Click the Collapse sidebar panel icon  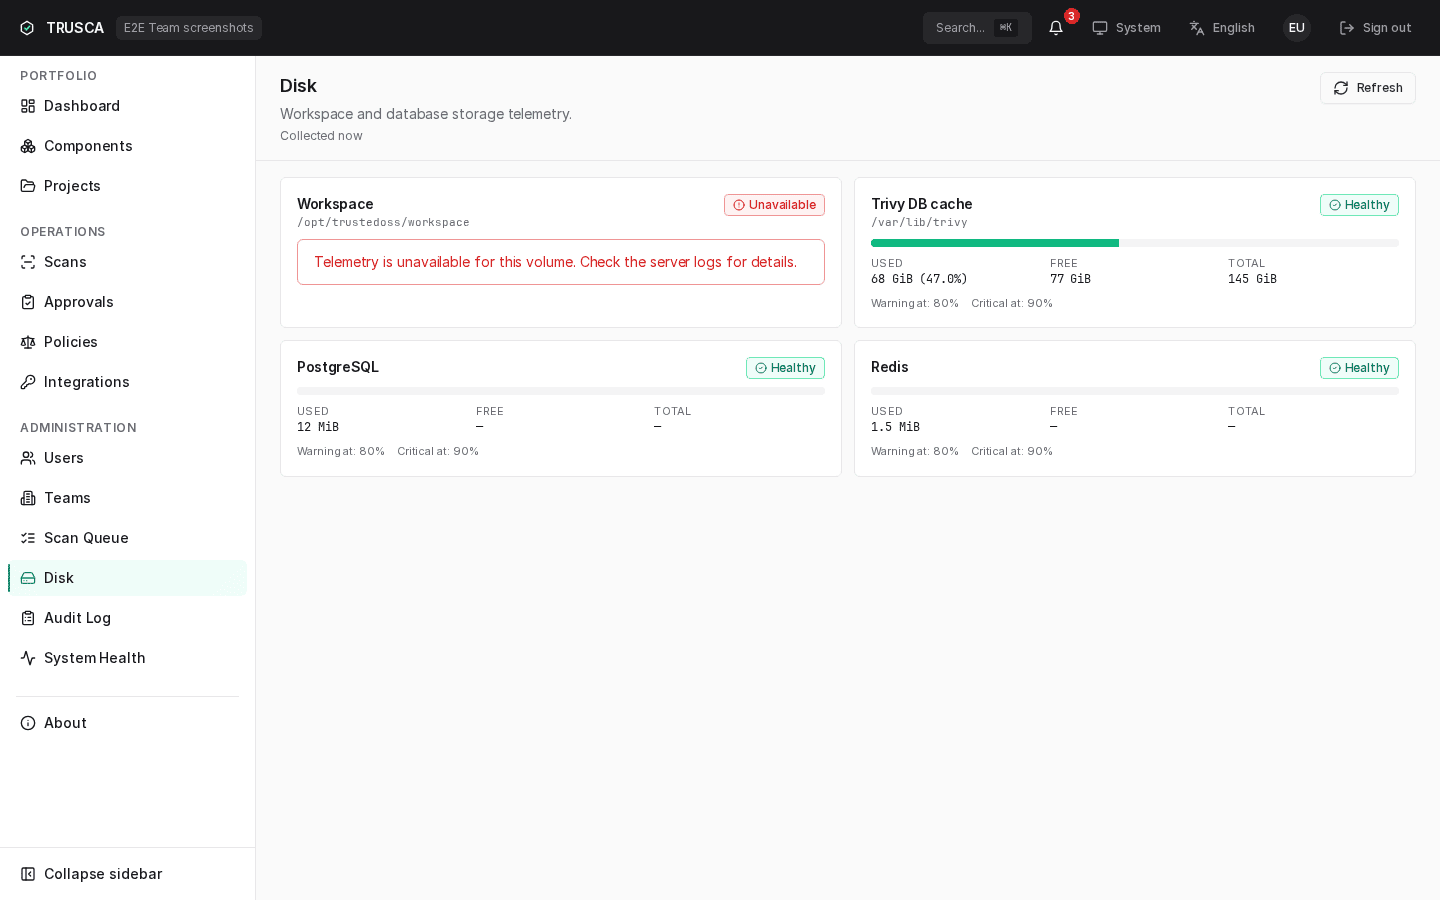tap(28, 874)
